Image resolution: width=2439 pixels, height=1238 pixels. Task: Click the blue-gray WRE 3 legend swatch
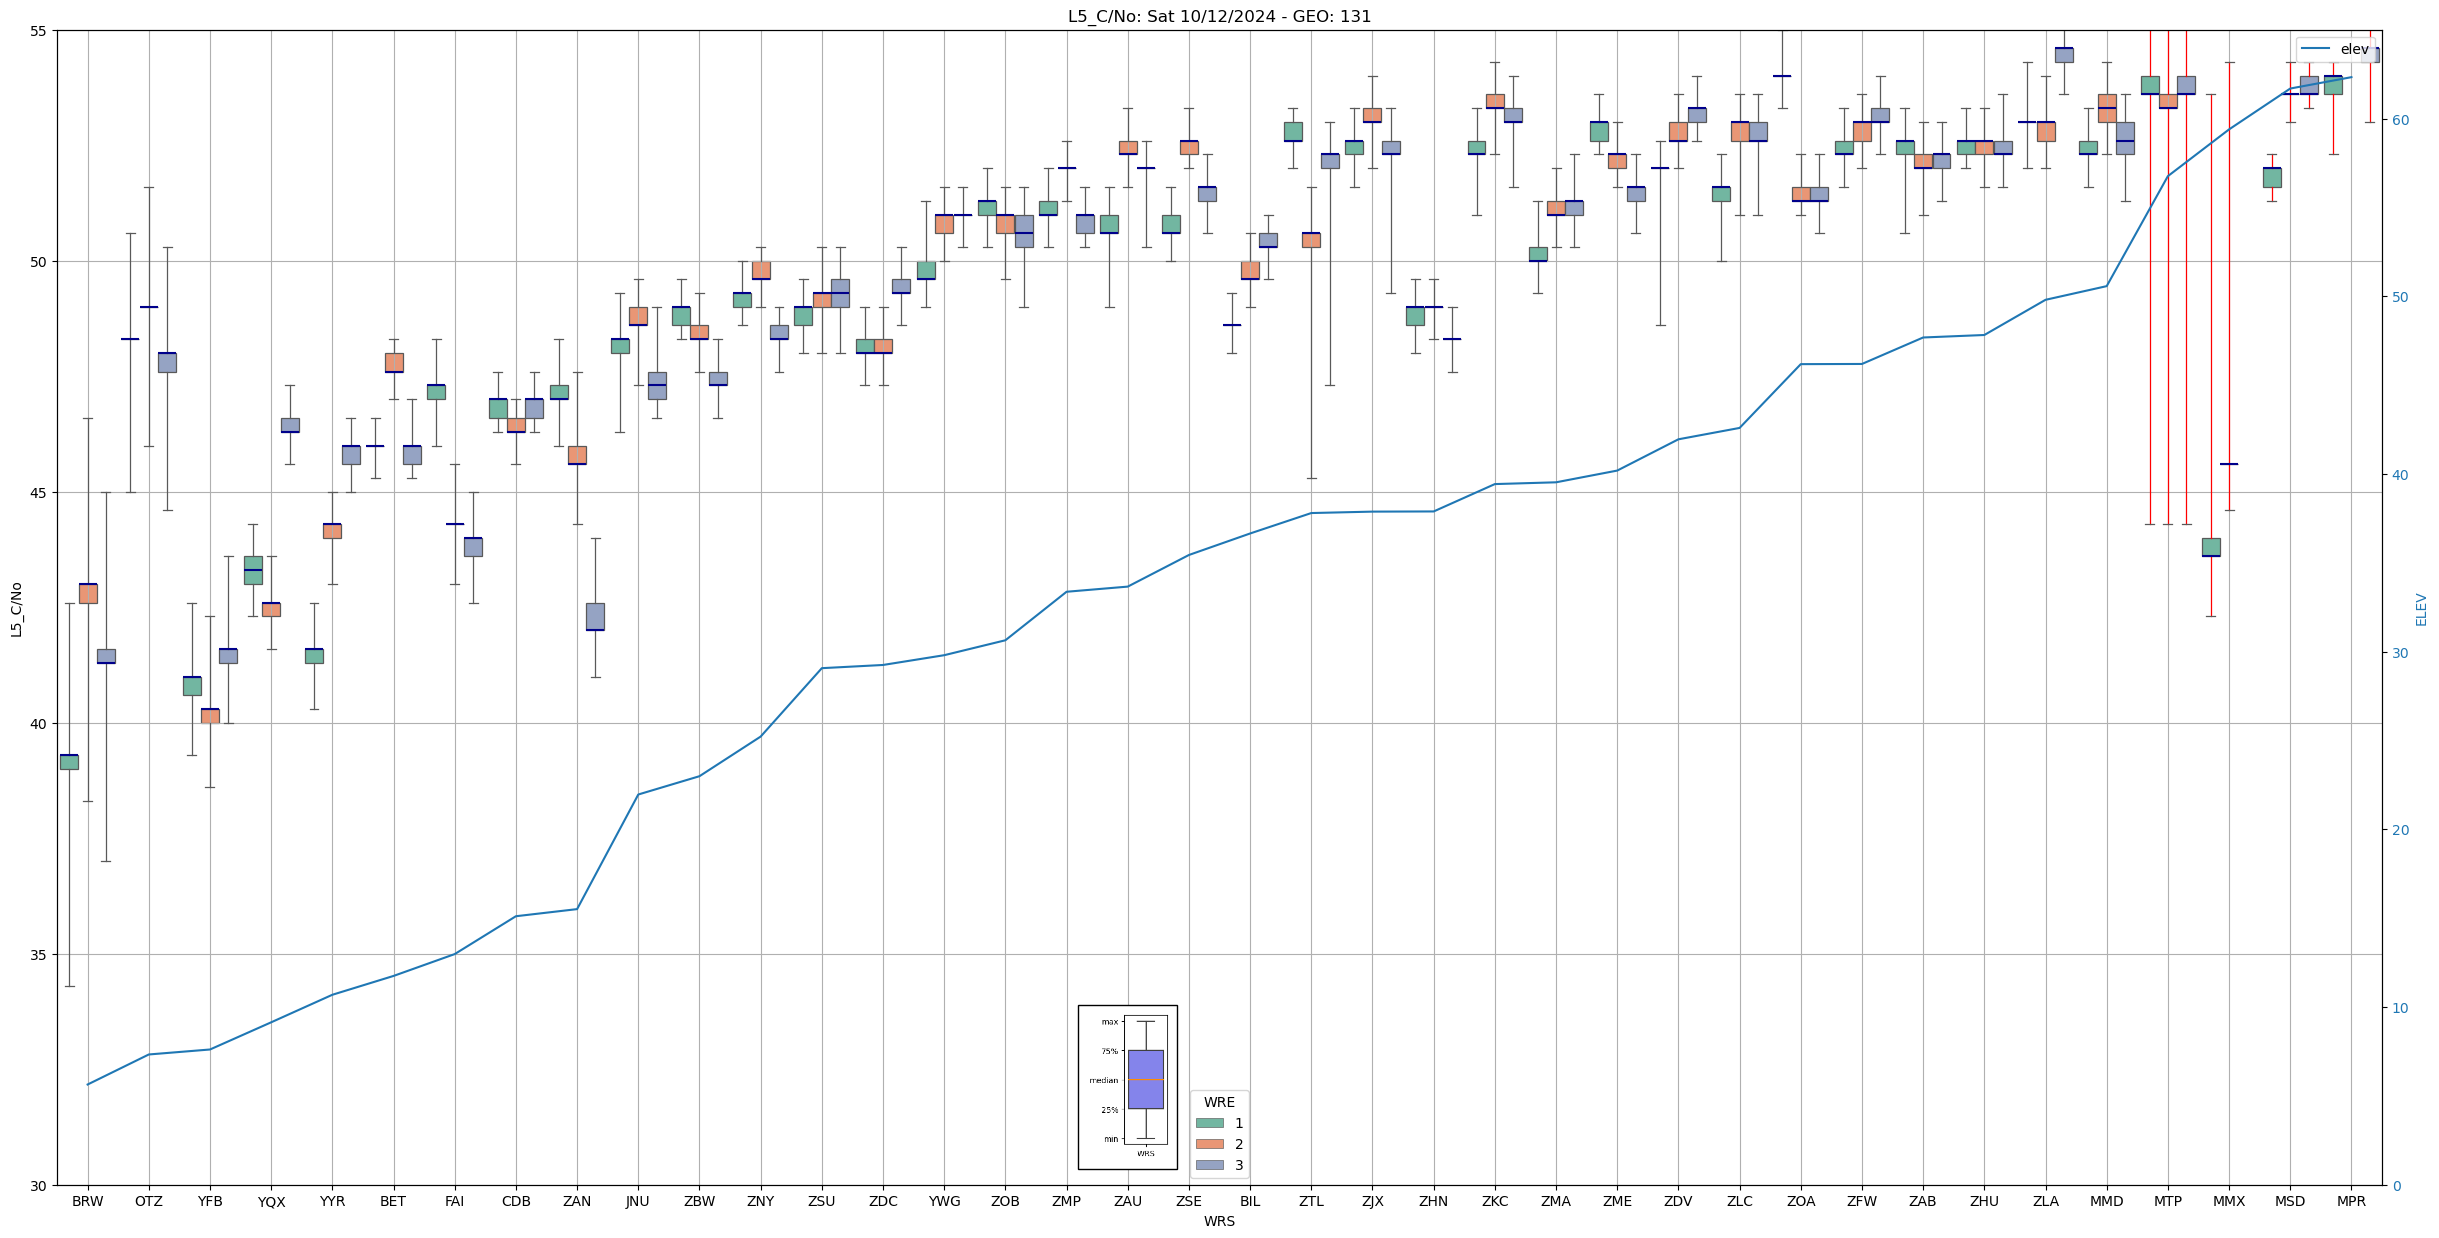1209,1165
